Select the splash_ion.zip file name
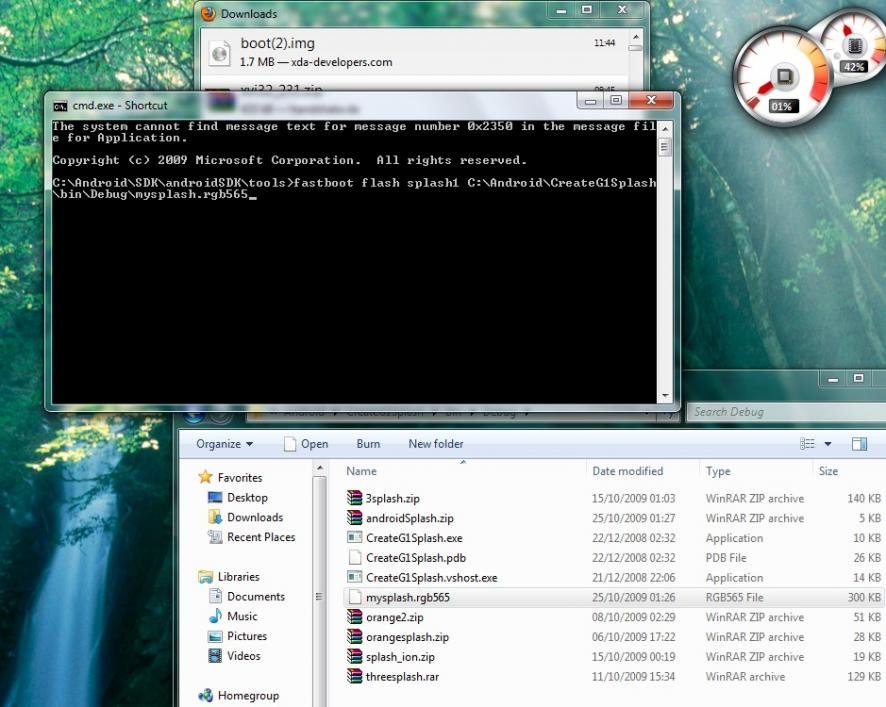This screenshot has height=707, width=886. (x=400, y=657)
